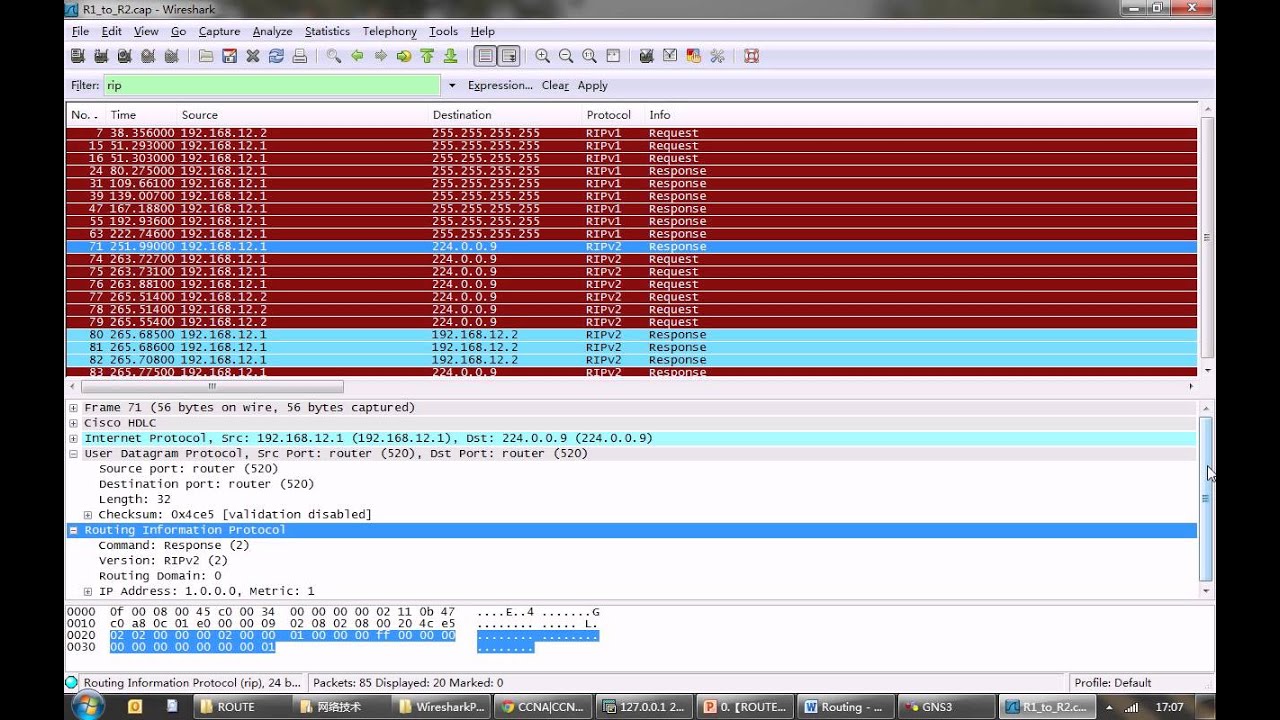Expand the Internet Protocol section
Viewport: 1280px width, 720px height.
[x=74, y=439]
